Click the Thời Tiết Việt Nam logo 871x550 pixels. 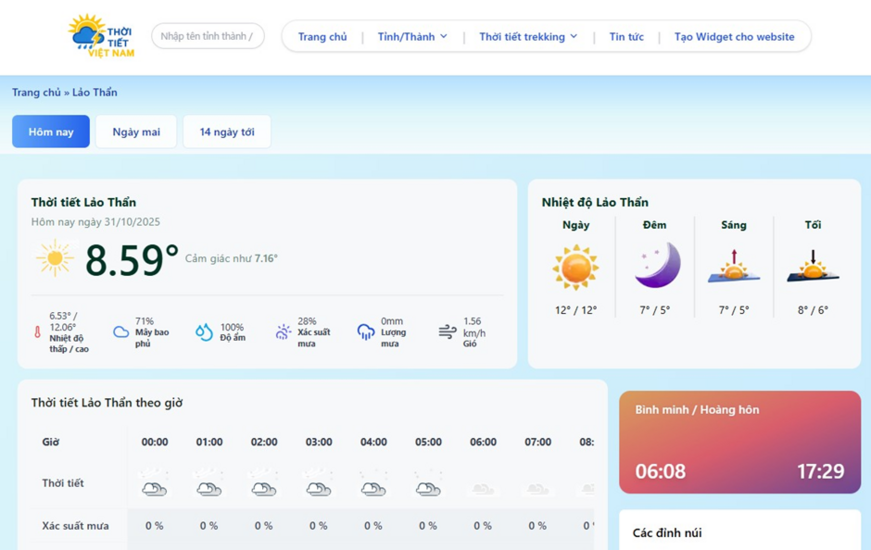[101, 37]
